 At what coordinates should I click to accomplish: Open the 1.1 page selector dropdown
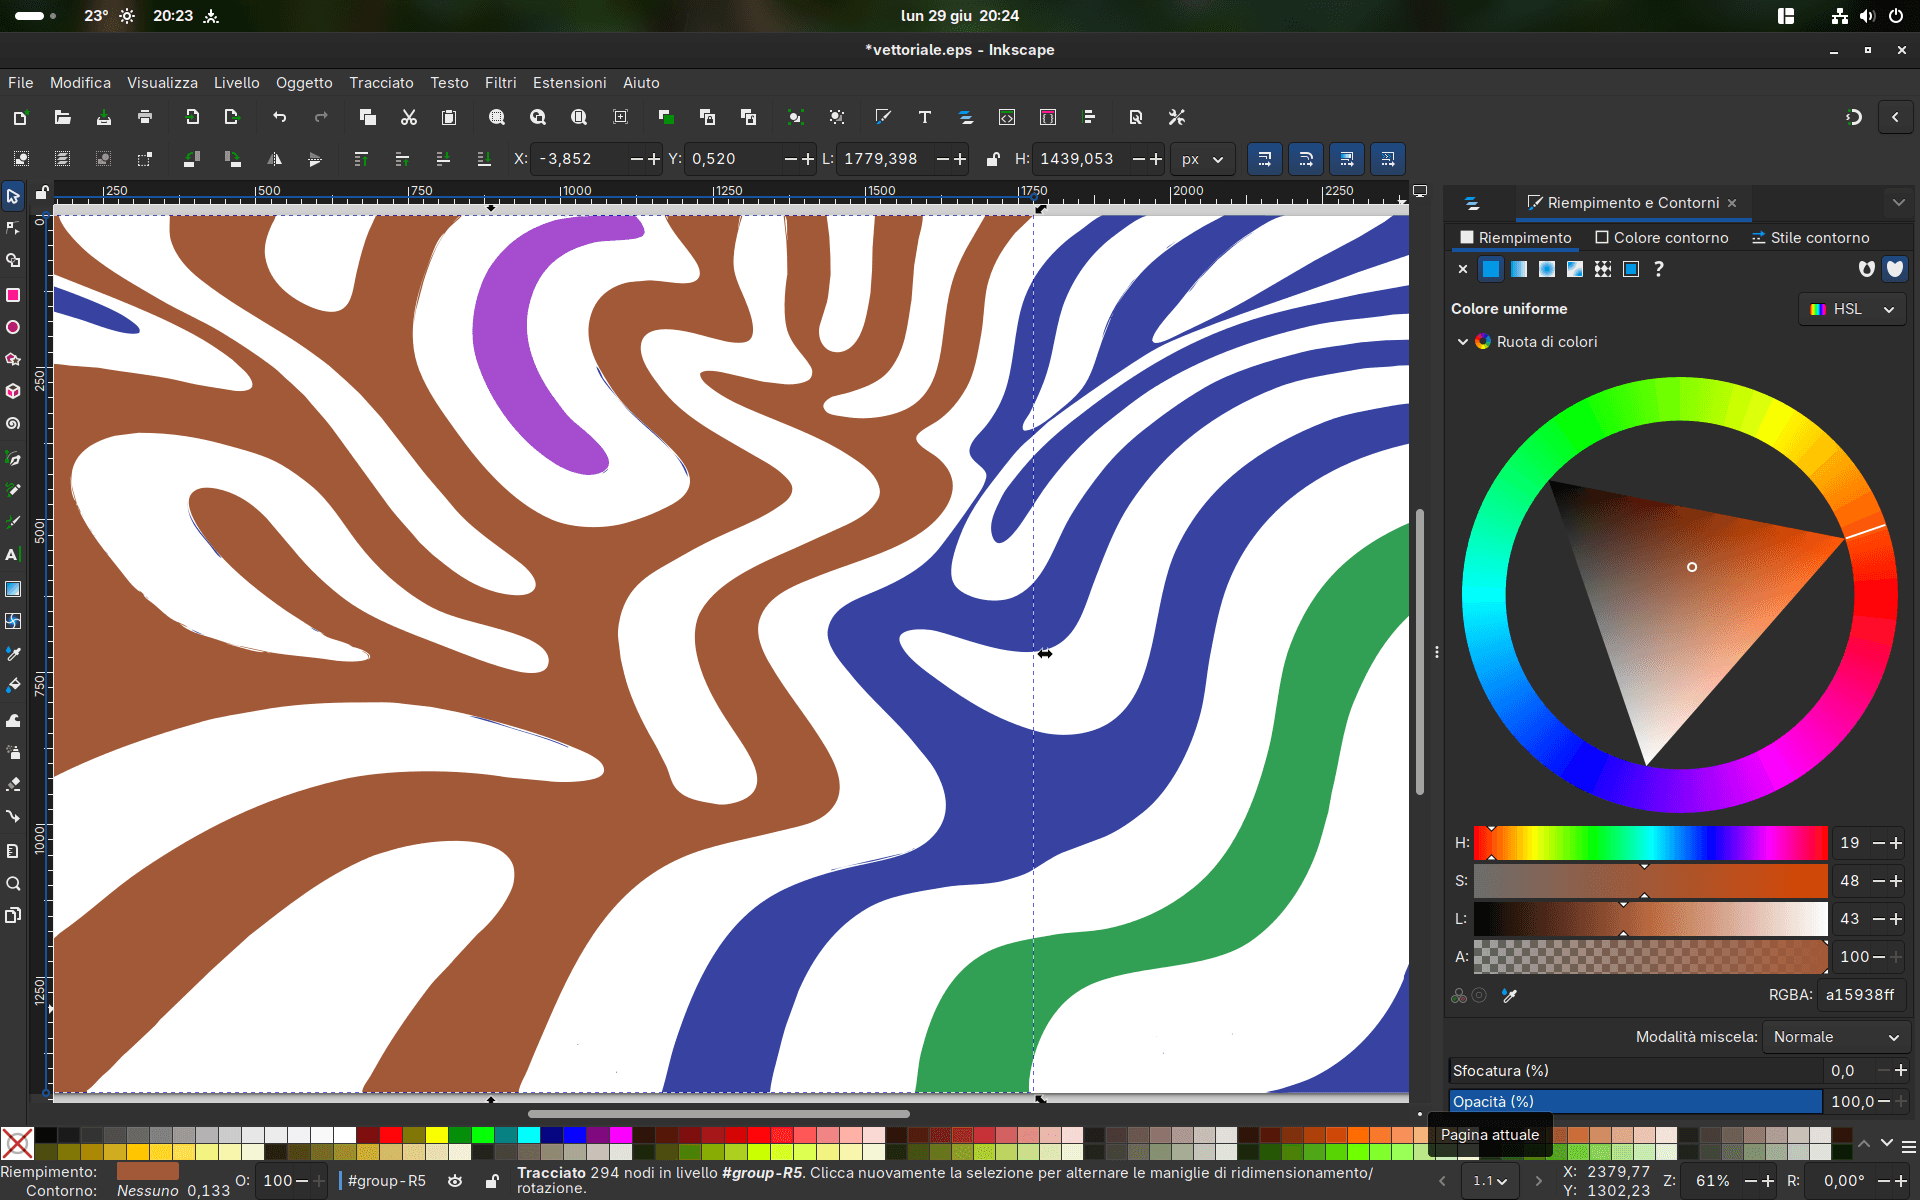click(1489, 1181)
